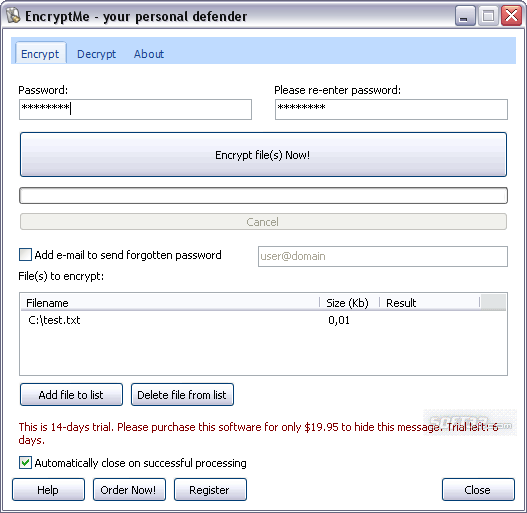Click the Size (Kb) column header
The height and width of the screenshot is (513, 527).
tap(350, 303)
